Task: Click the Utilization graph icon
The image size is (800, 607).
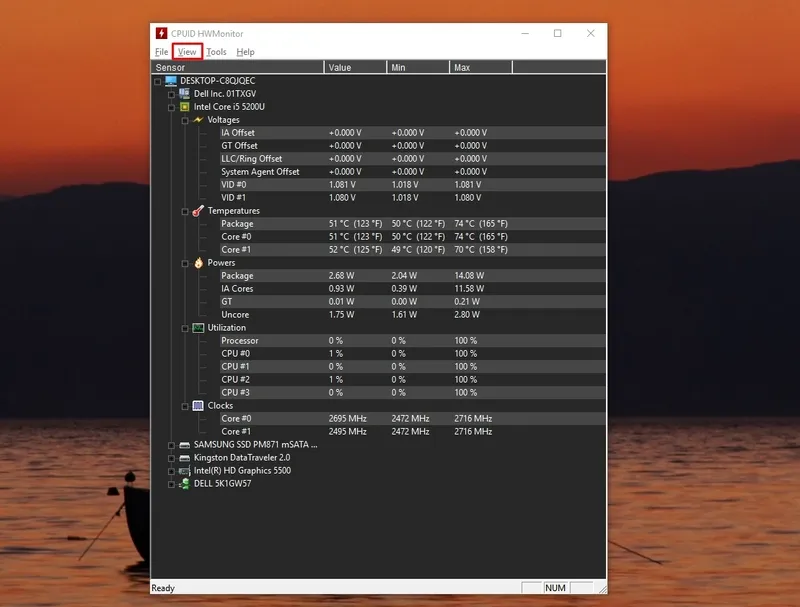Action: coord(198,327)
